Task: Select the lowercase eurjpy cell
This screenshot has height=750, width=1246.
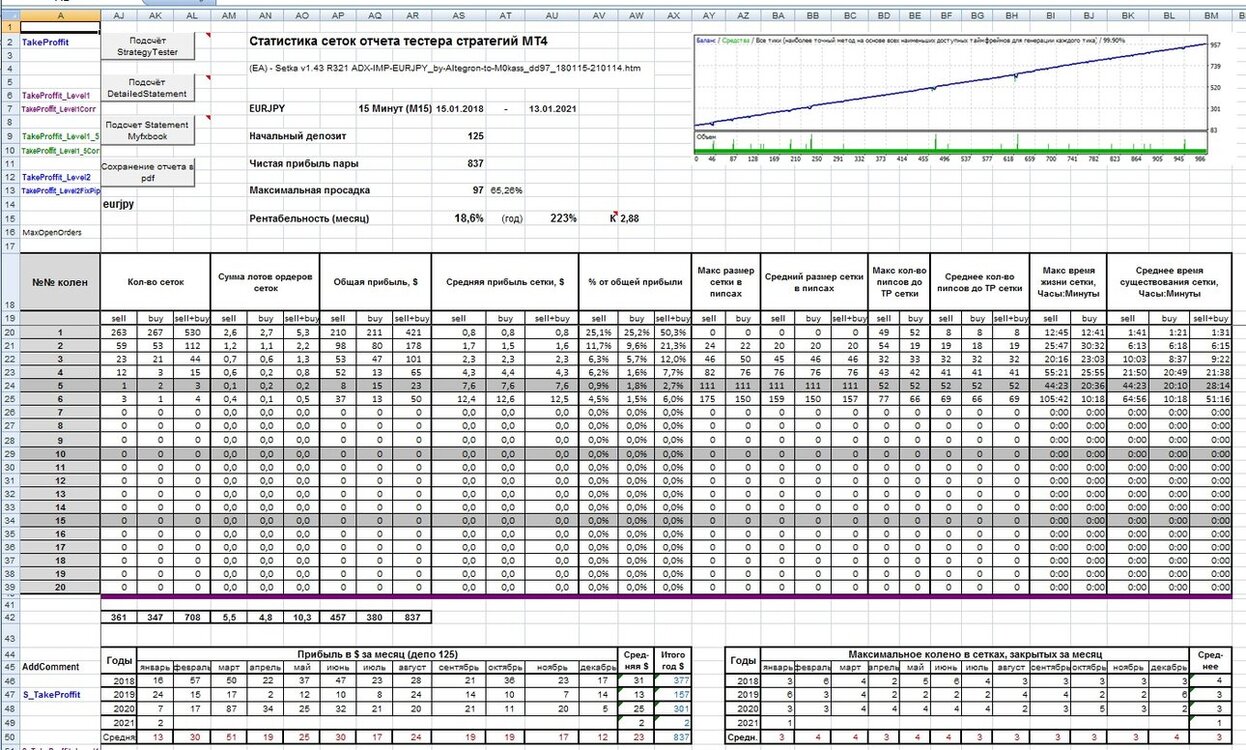Action: tap(119, 203)
